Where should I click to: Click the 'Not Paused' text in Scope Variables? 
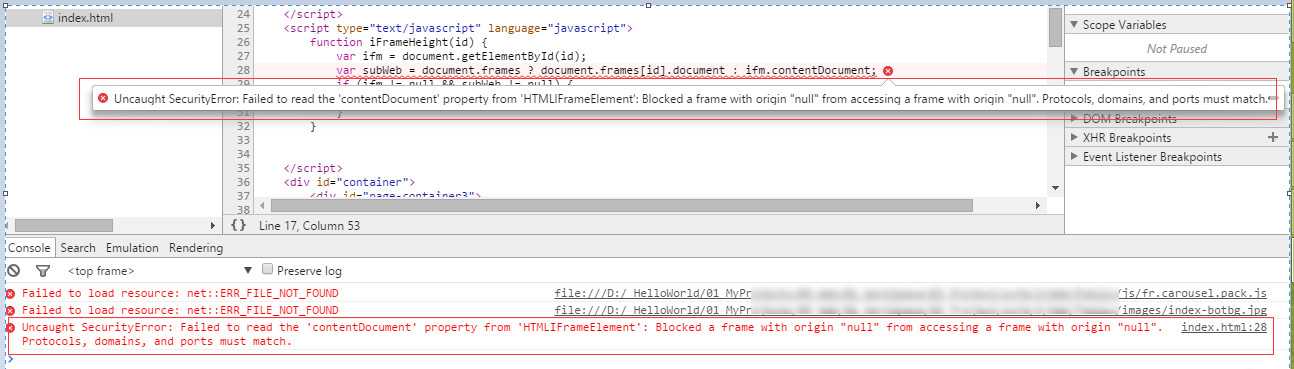[x=1177, y=48]
